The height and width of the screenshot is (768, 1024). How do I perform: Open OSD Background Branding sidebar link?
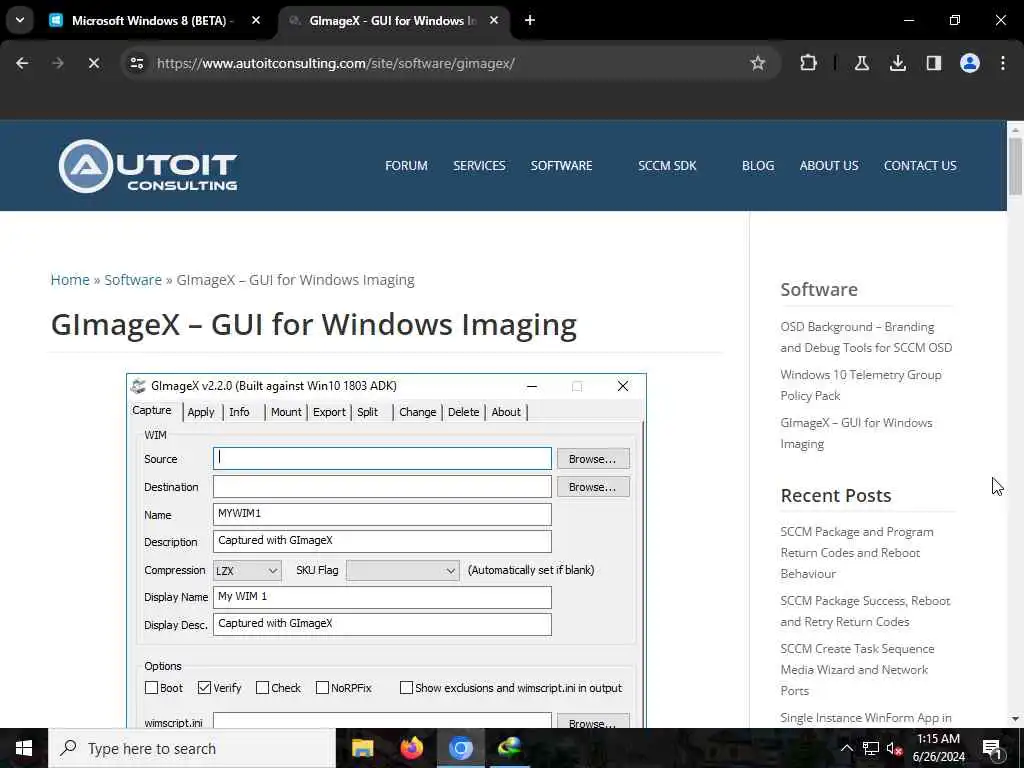(866, 337)
